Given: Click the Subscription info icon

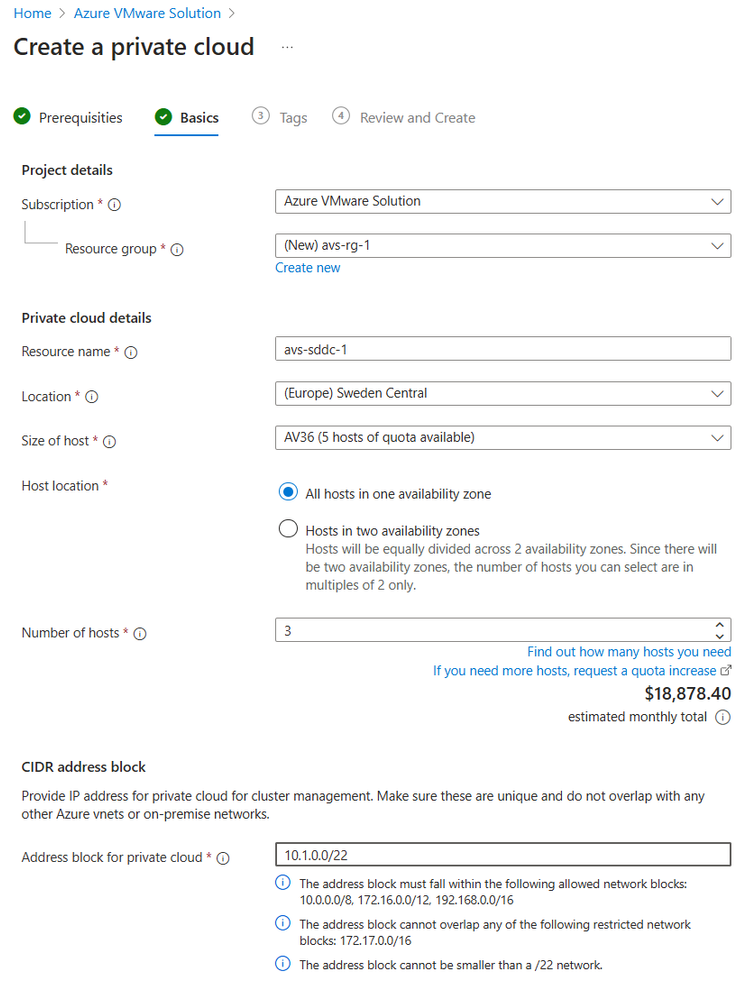Looking at the screenshot, I should [114, 205].
